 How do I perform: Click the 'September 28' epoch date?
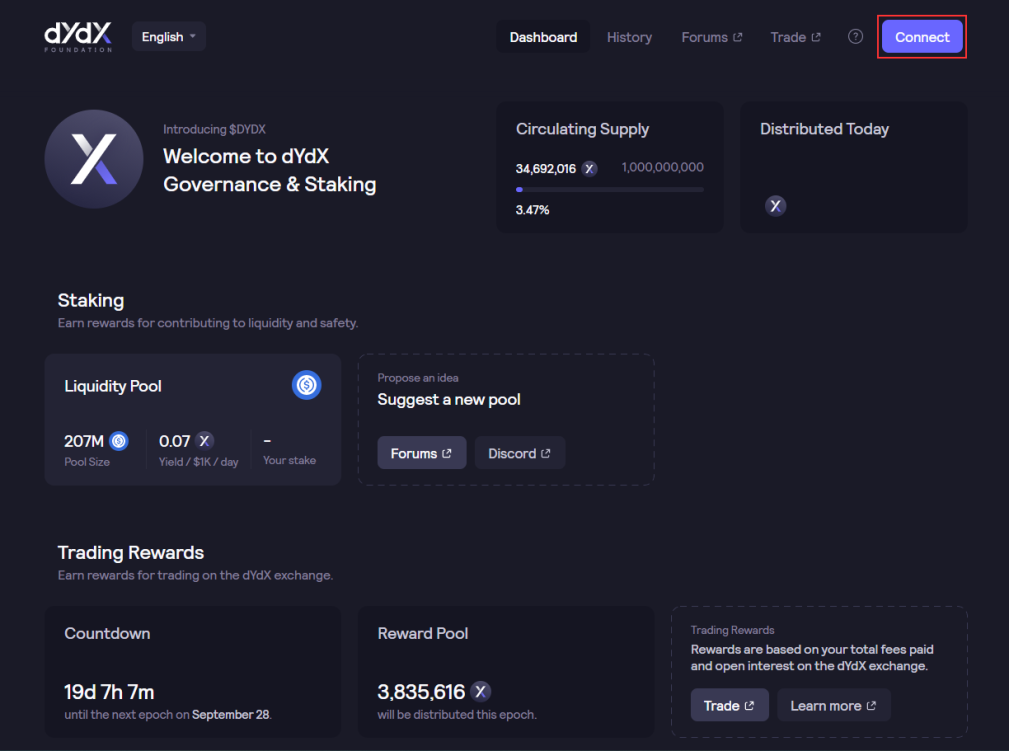coord(230,714)
